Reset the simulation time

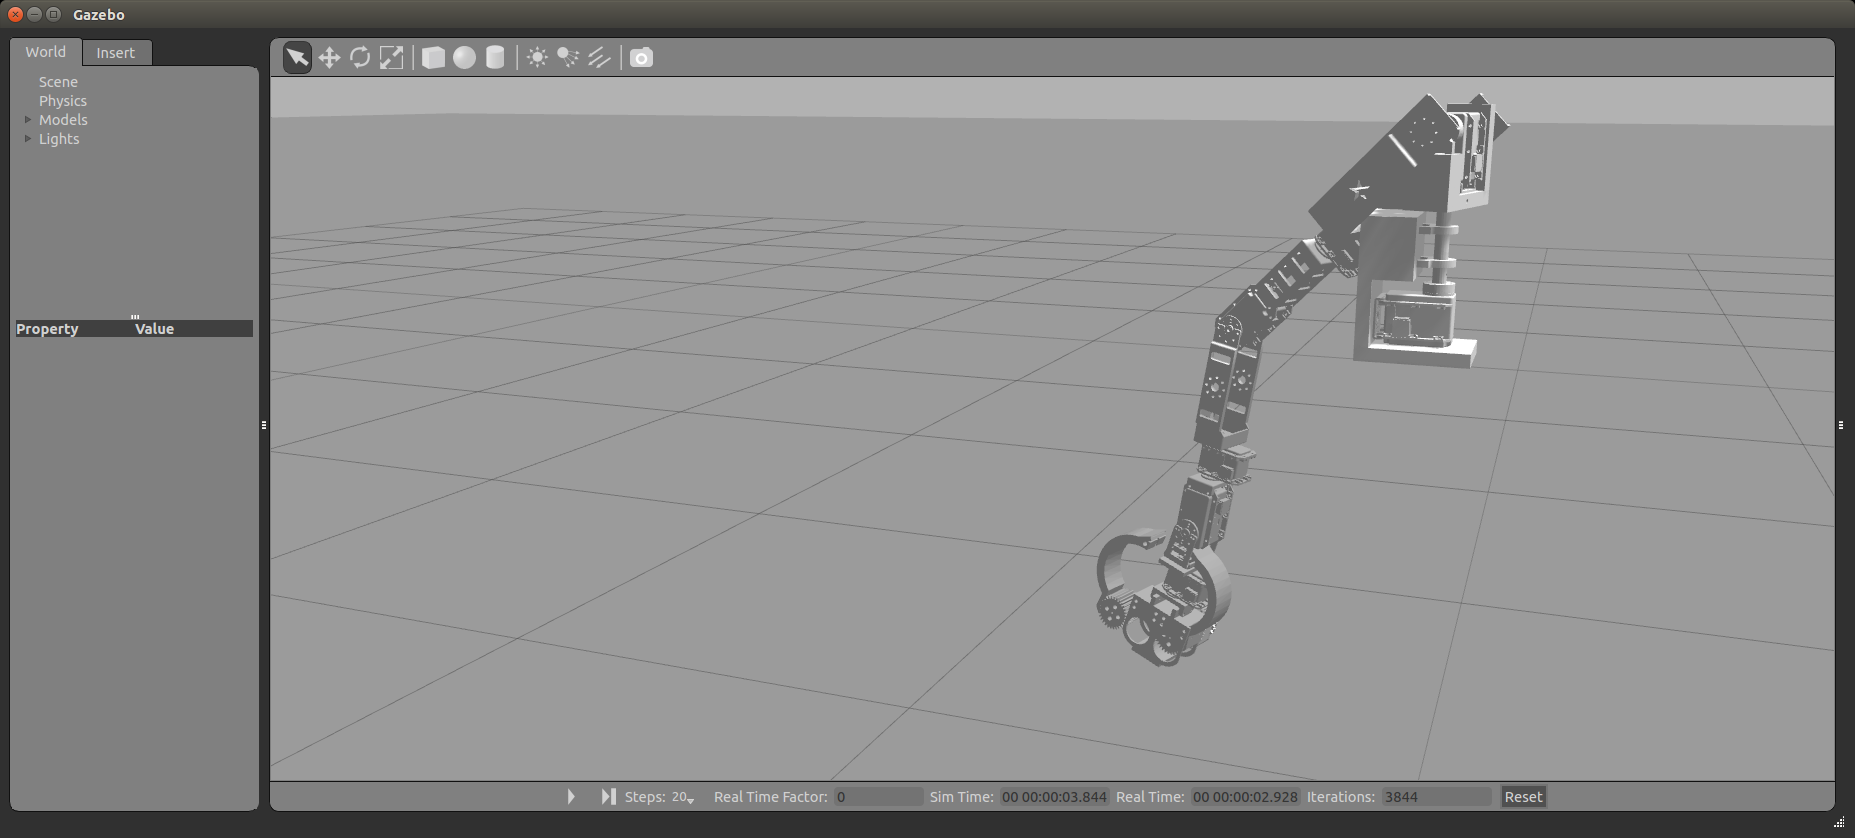pyautogui.click(x=1523, y=797)
